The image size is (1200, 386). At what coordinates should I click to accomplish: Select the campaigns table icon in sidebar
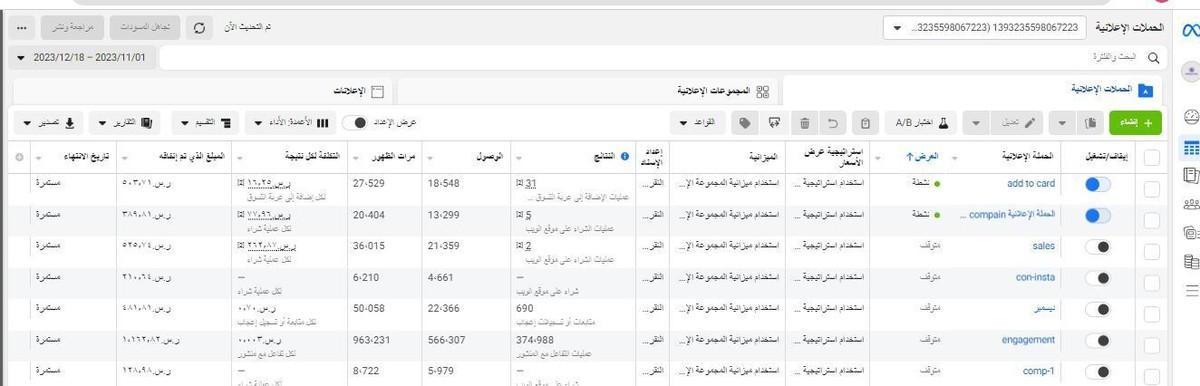click(x=1190, y=147)
